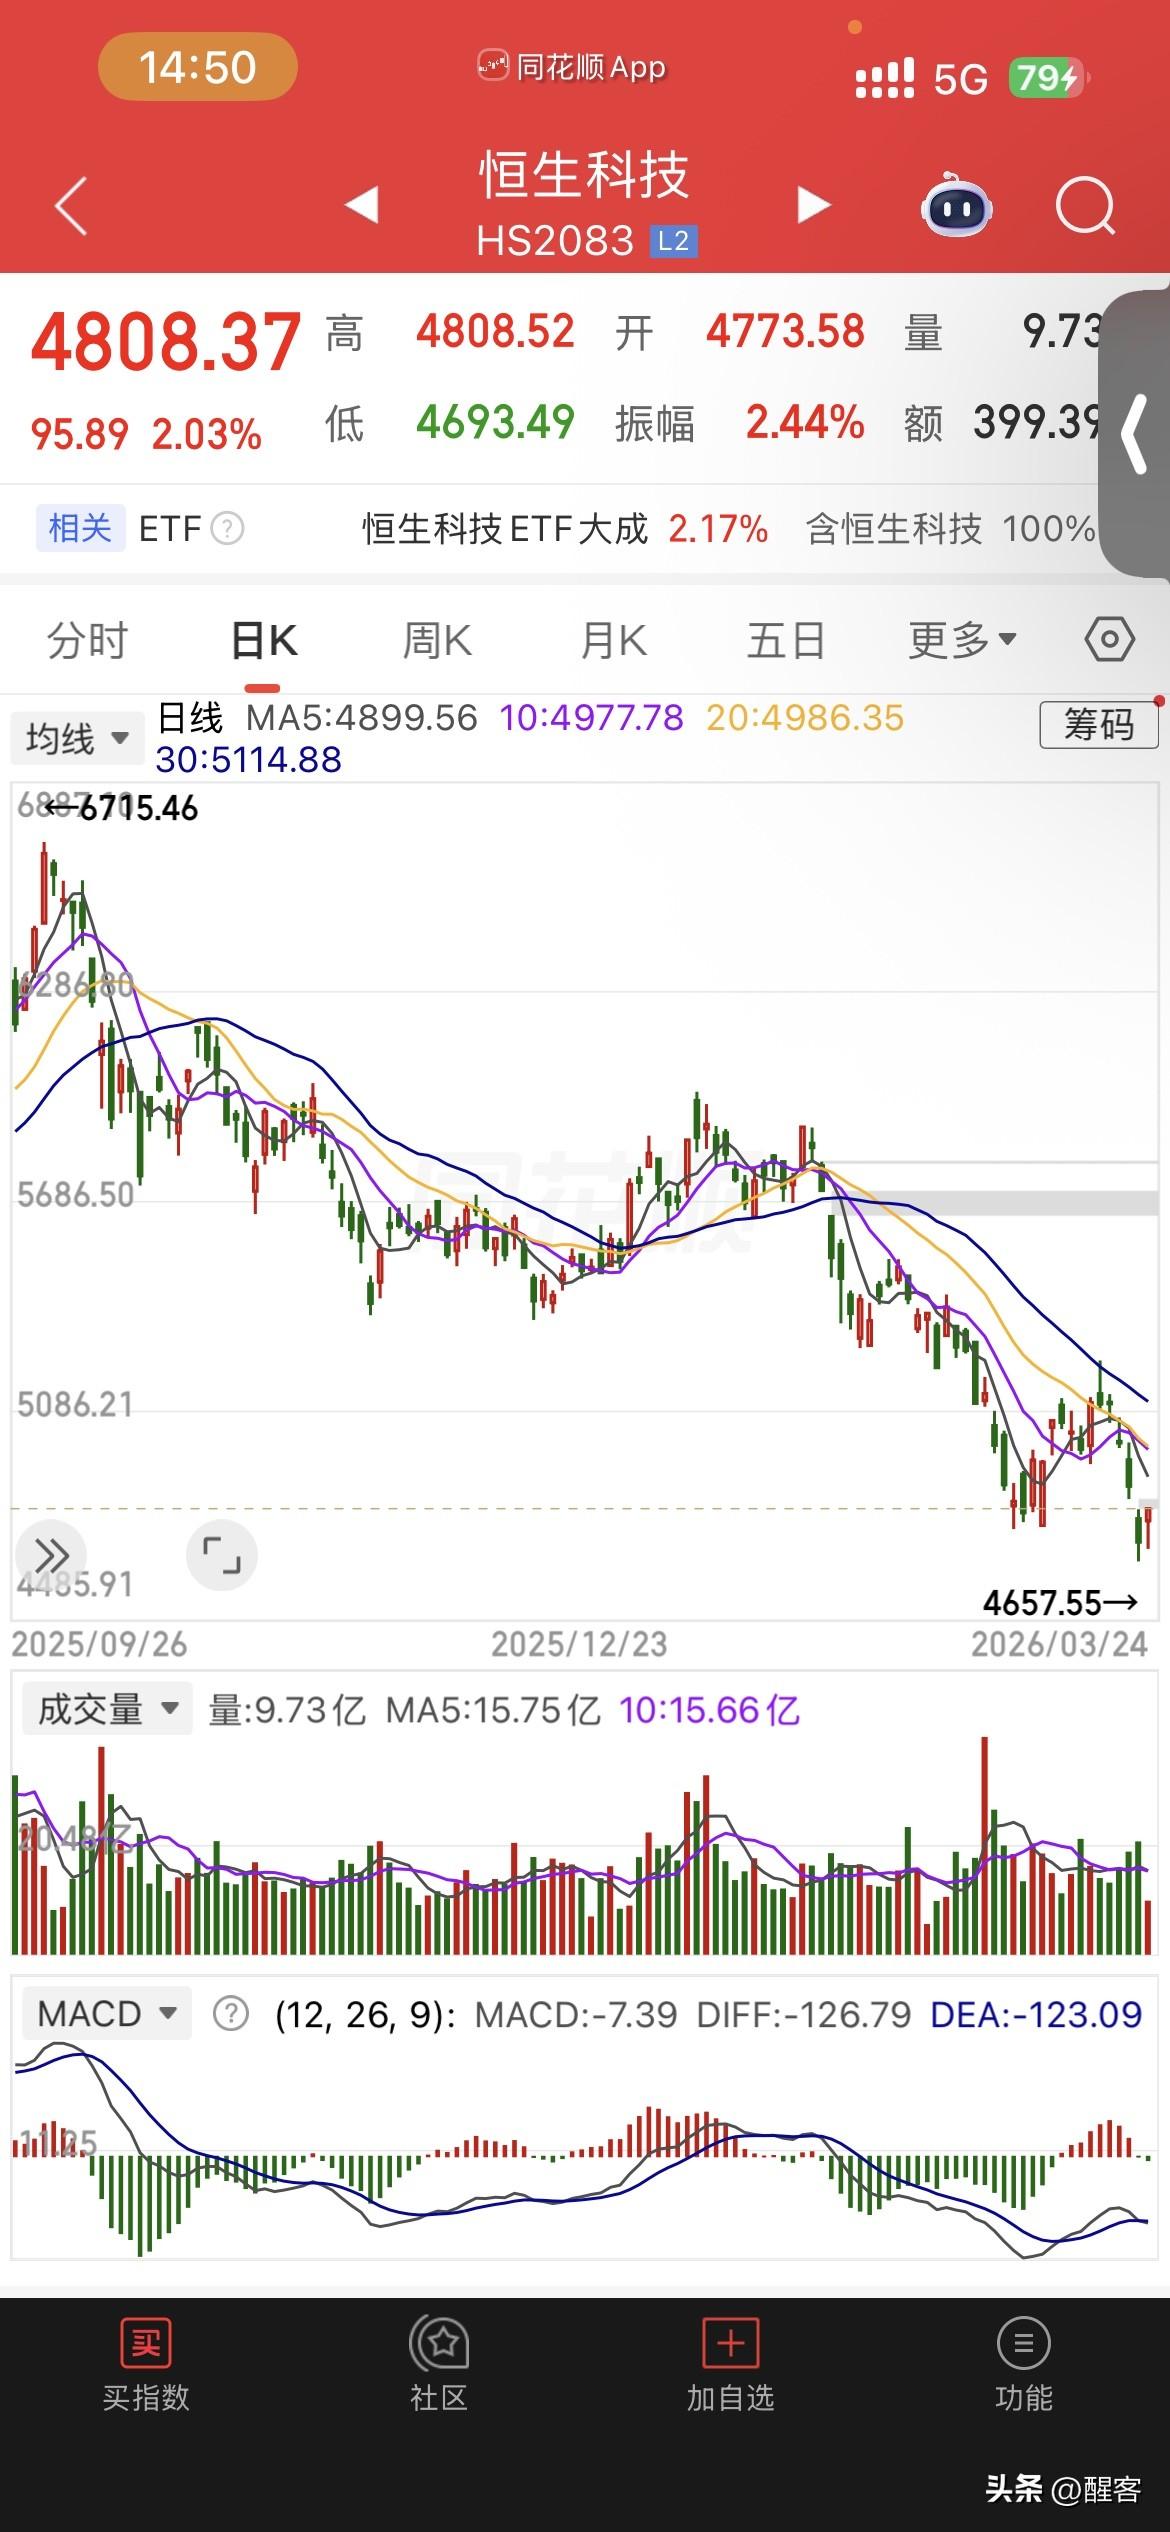The height and width of the screenshot is (2532, 1170).
Task: Switch to 周K weekly chart tab
Action: pyautogui.click(x=437, y=641)
